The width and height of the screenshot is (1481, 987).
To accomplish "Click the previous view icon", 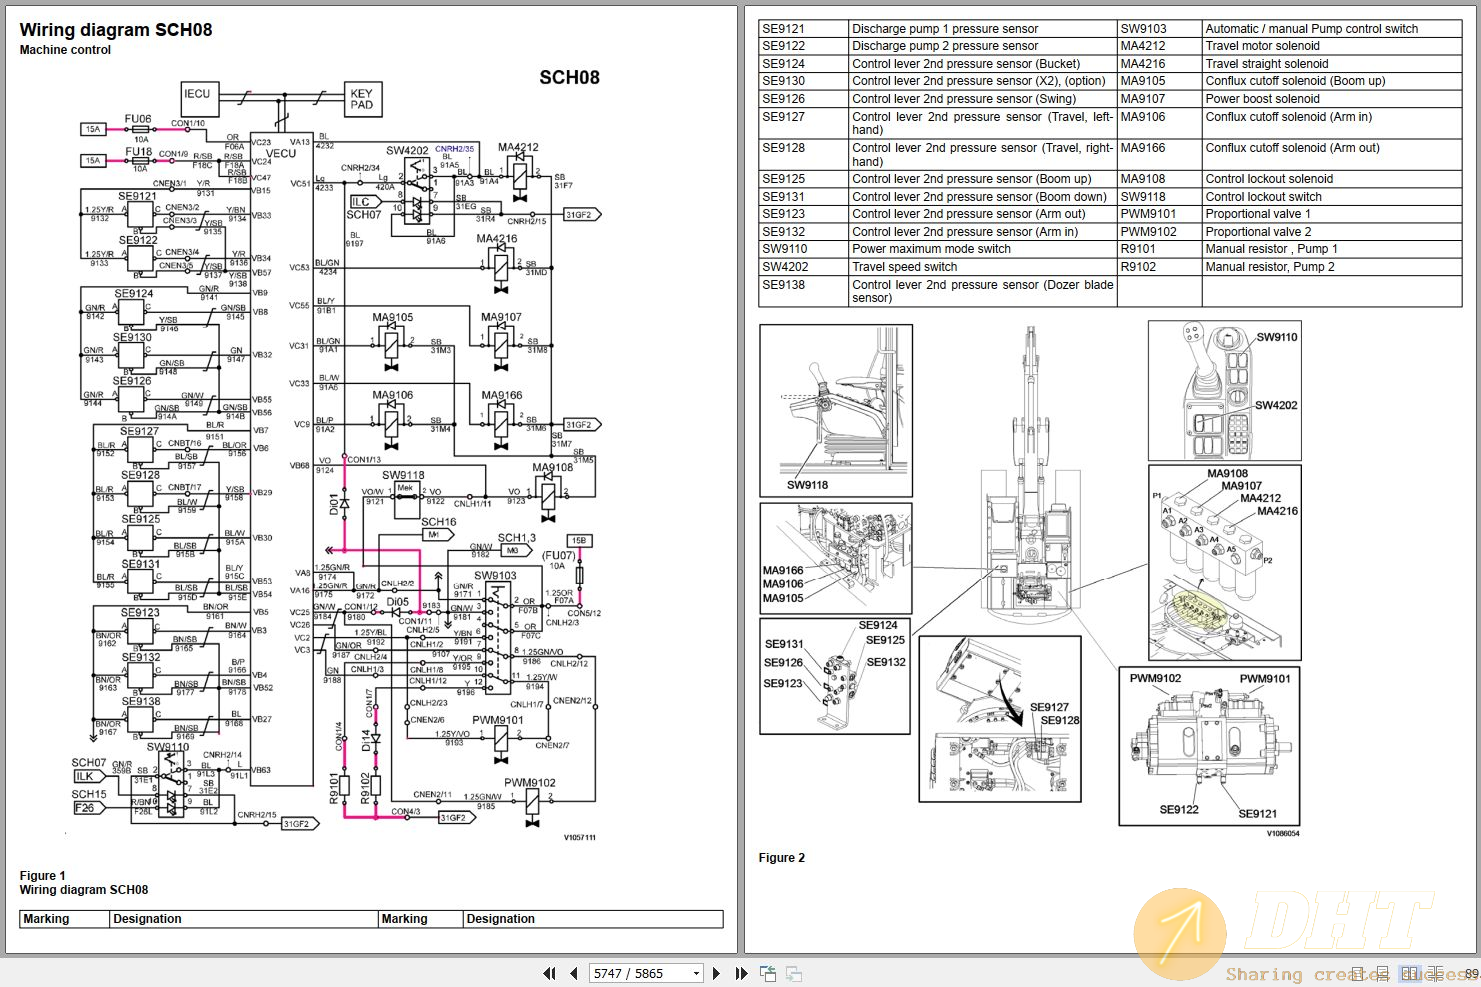I will [x=768, y=973].
